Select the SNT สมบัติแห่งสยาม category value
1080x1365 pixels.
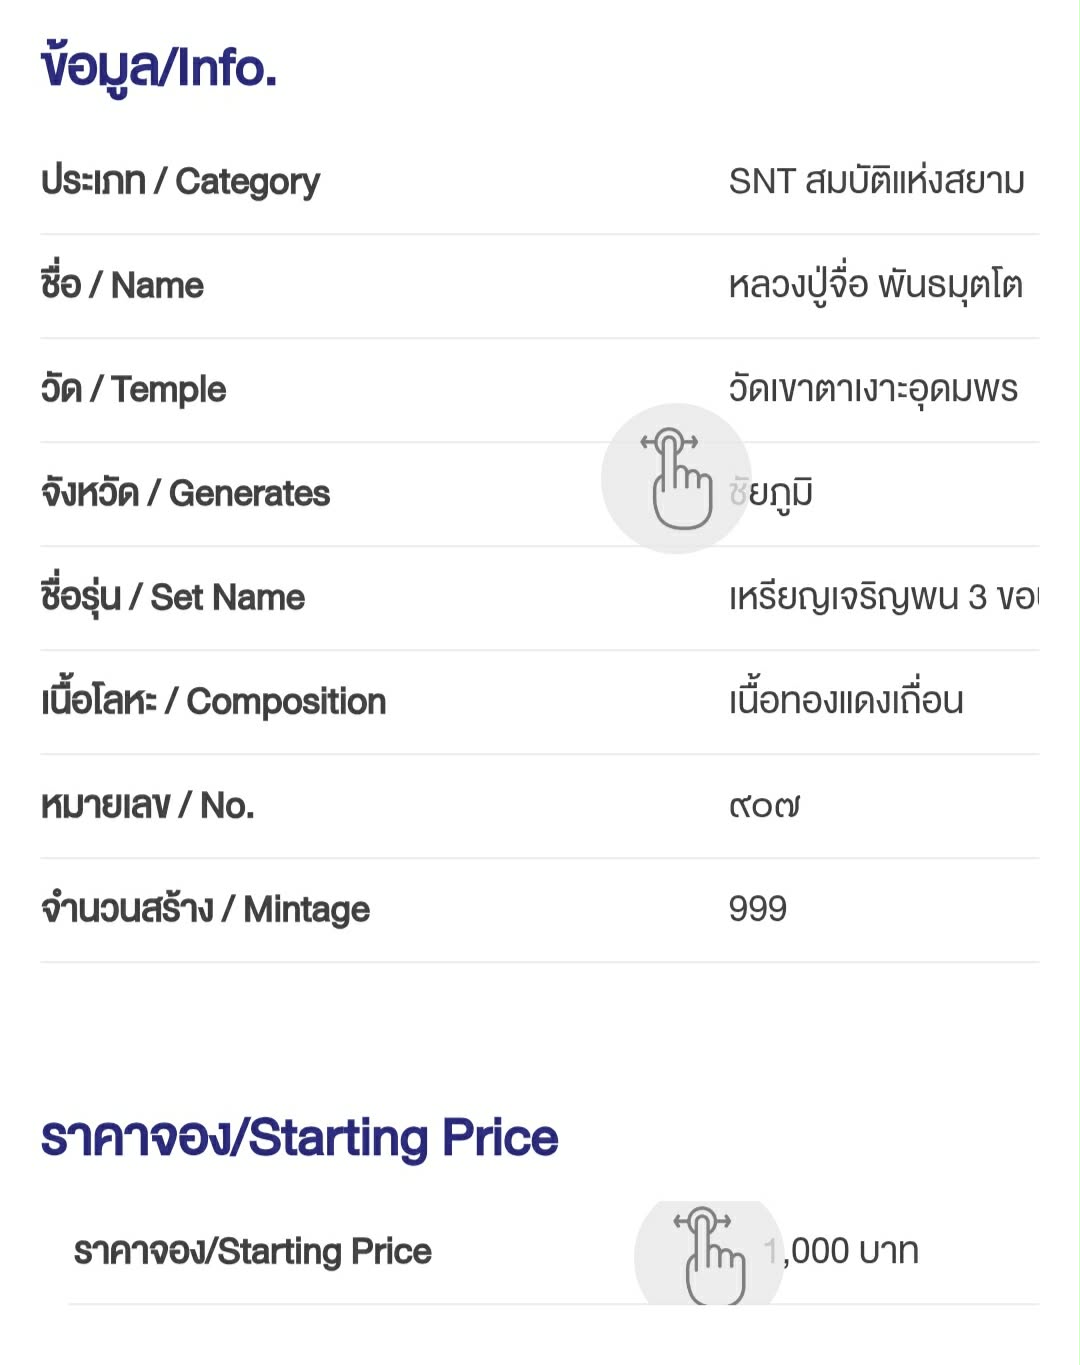coord(876,182)
